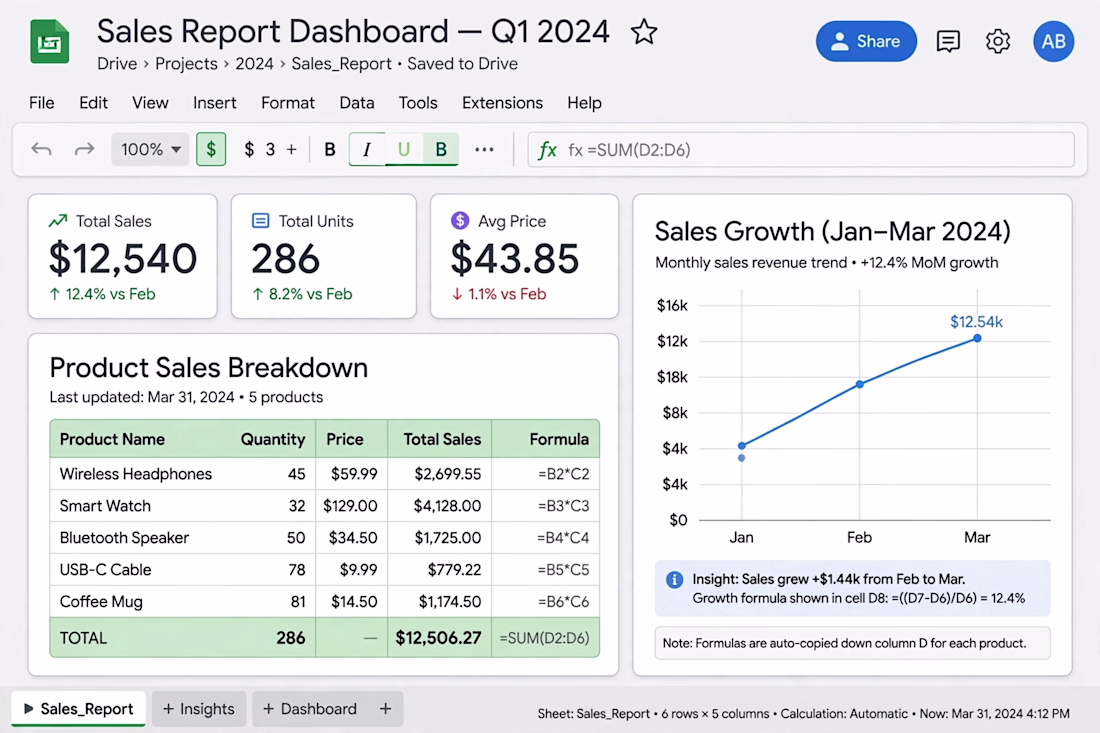Click the undo arrow icon
The width and height of the screenshot is (1100, 733).
pos(41,149)
